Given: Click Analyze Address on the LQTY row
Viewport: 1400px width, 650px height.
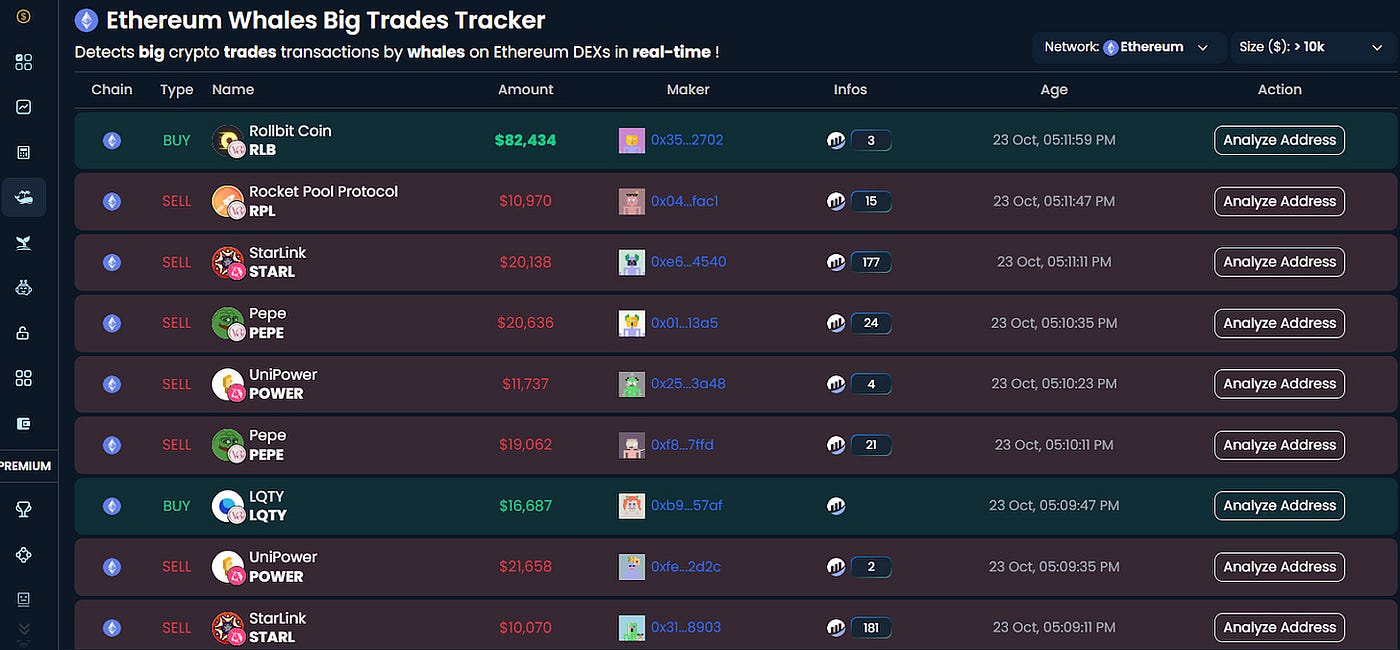Looking at the screenshot, I should (1279, 505).
